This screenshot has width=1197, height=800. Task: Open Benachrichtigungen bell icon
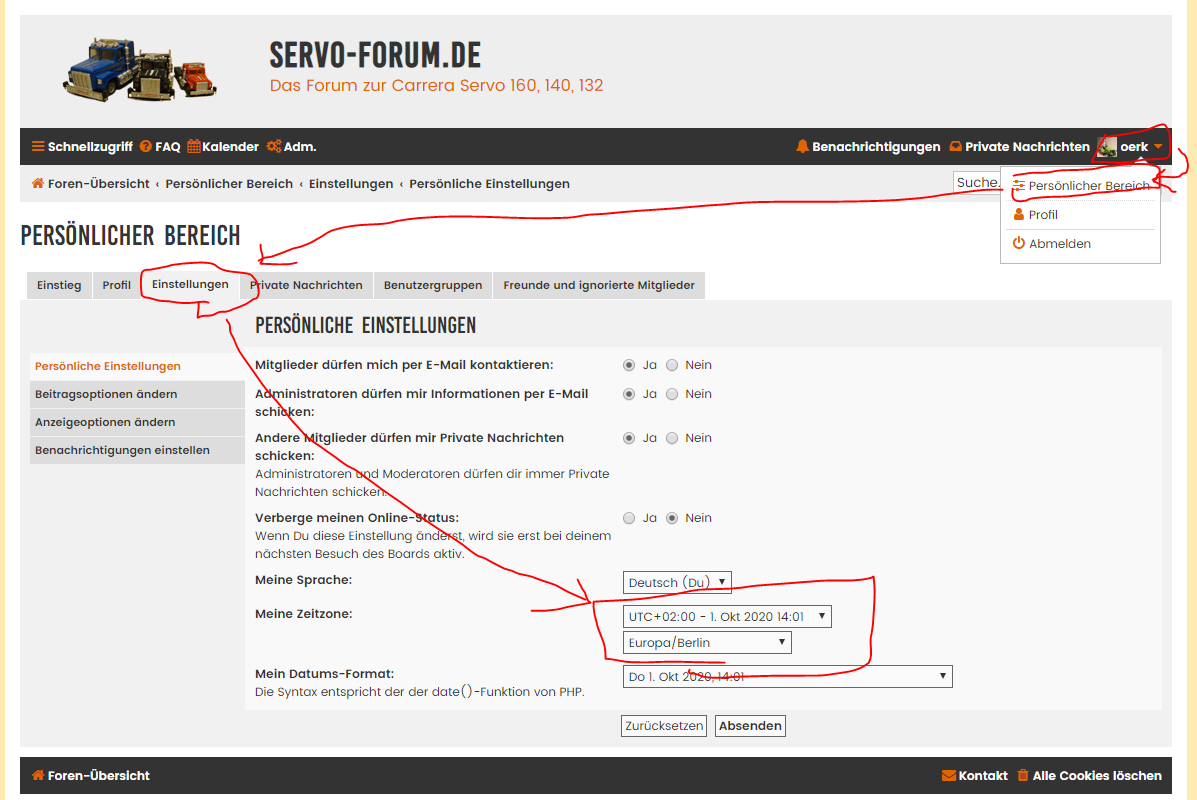(802, 147)
